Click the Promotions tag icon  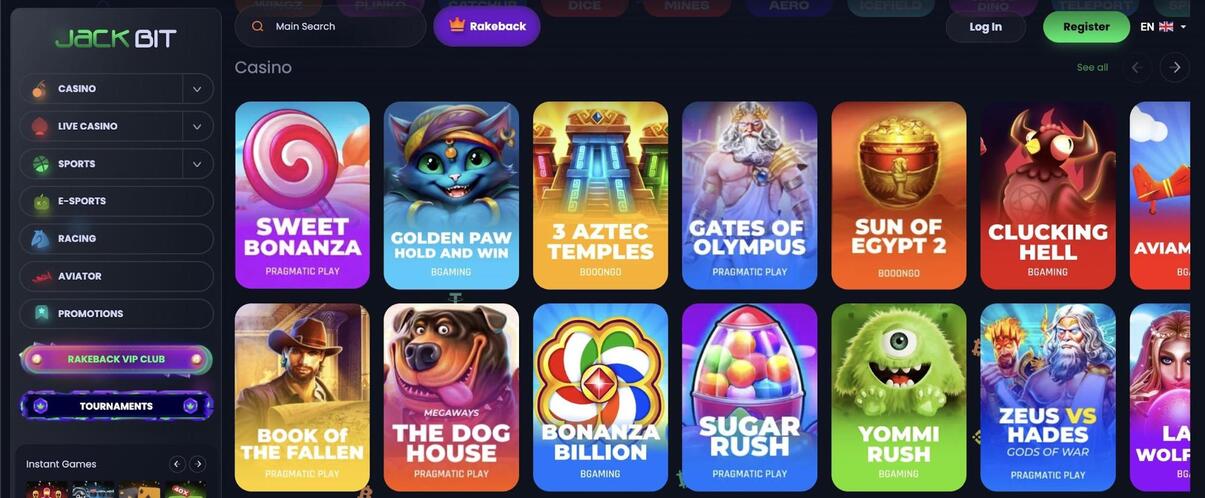(x=40, y=314)
